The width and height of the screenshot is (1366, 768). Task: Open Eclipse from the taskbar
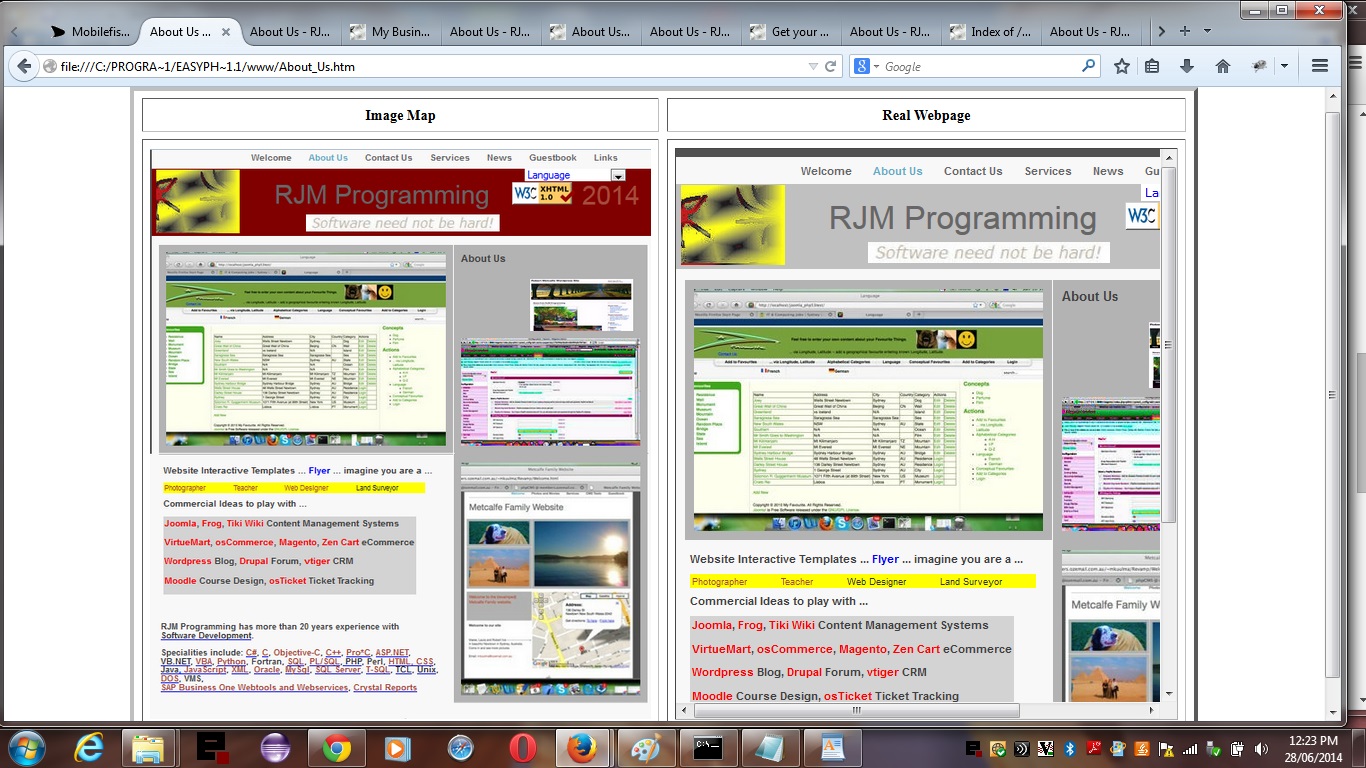pyautogui.click(x=275, y=747)
